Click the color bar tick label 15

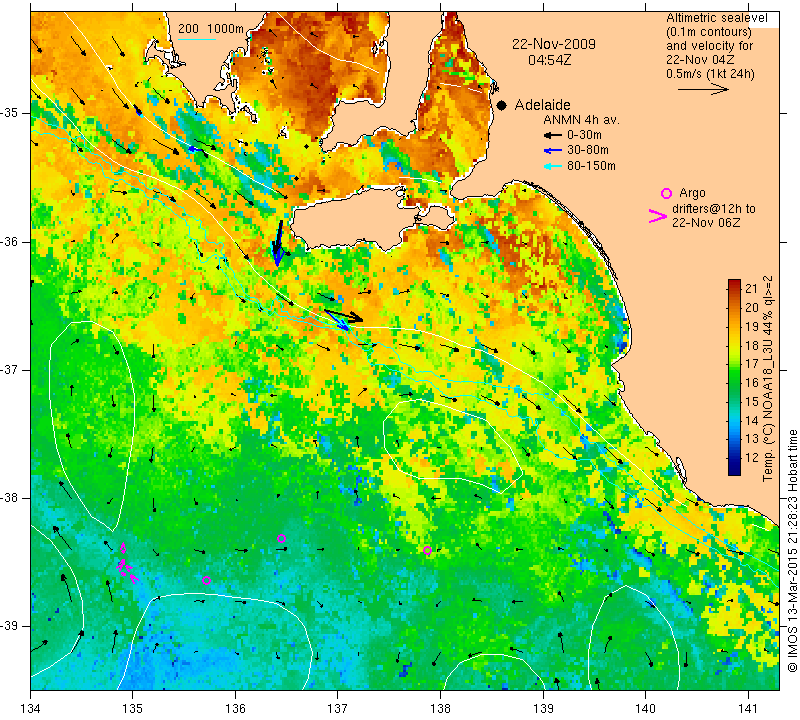752,402
